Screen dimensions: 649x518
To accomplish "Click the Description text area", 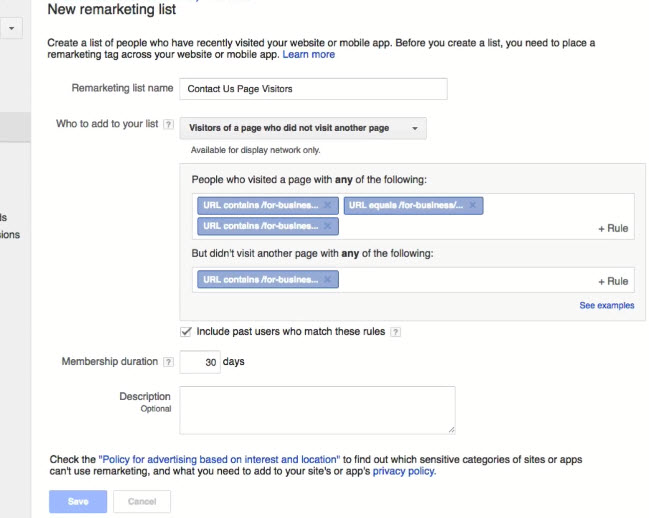I will [x=317, y=410].
